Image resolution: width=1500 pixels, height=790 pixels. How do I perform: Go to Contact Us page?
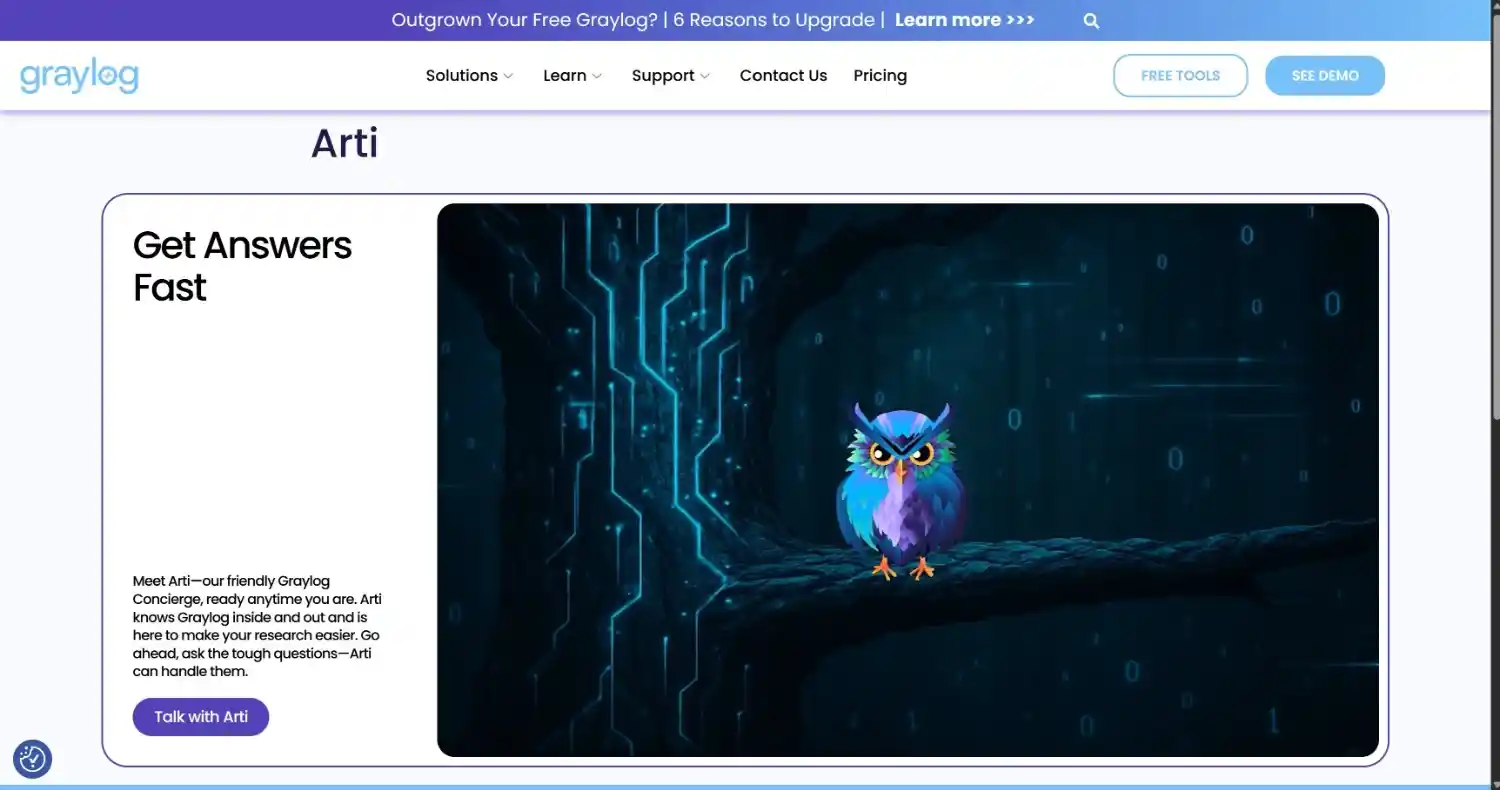point(783,75)
